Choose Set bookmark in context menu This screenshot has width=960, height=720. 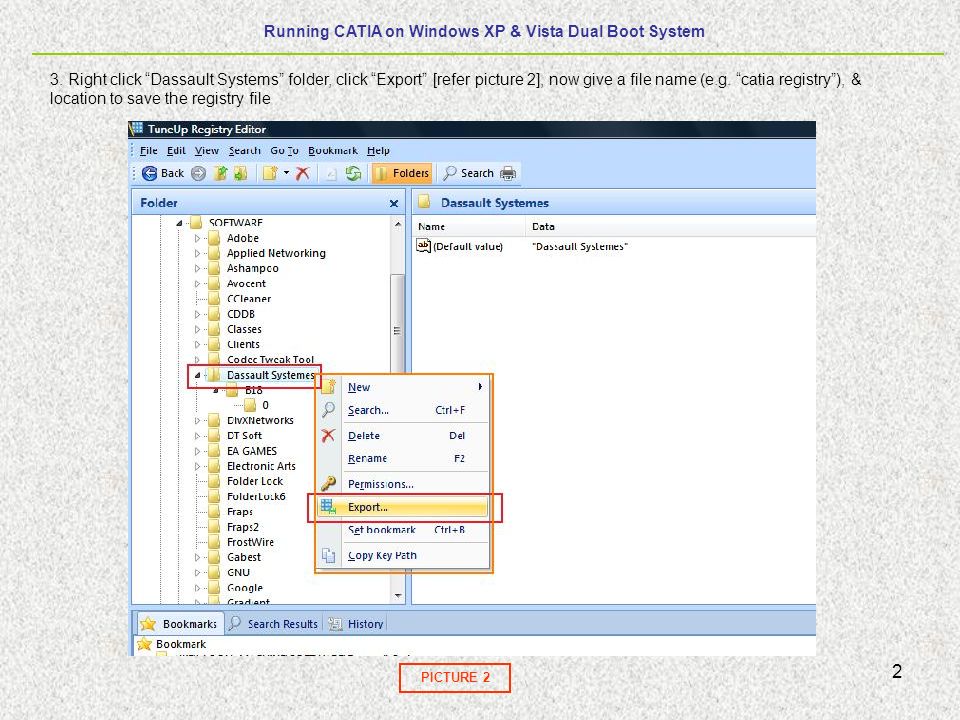[403, 530]
